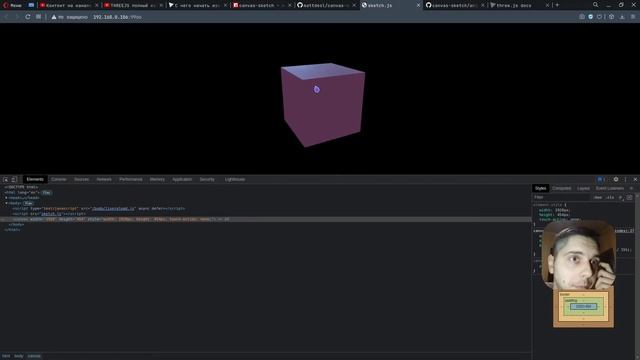Click the width property in element.style
Viewport: 640px width, 360px height.
(544, 210)
